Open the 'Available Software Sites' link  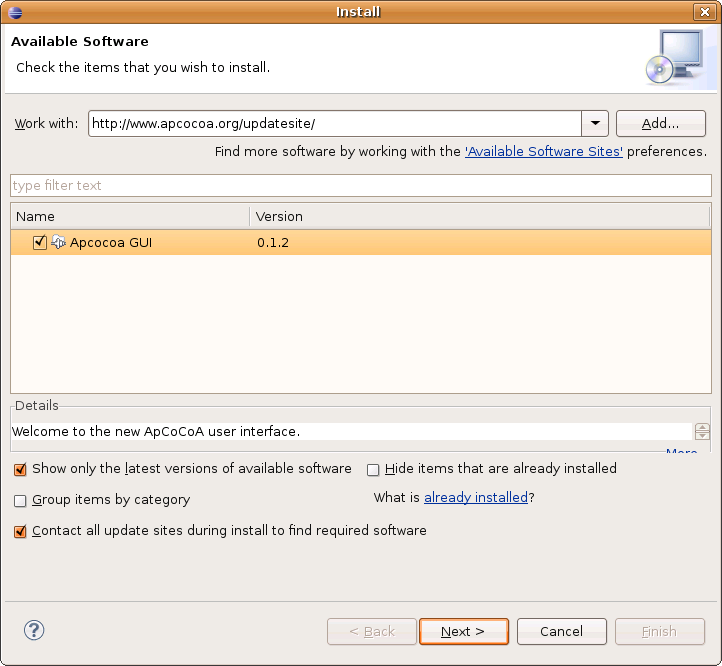544,152
